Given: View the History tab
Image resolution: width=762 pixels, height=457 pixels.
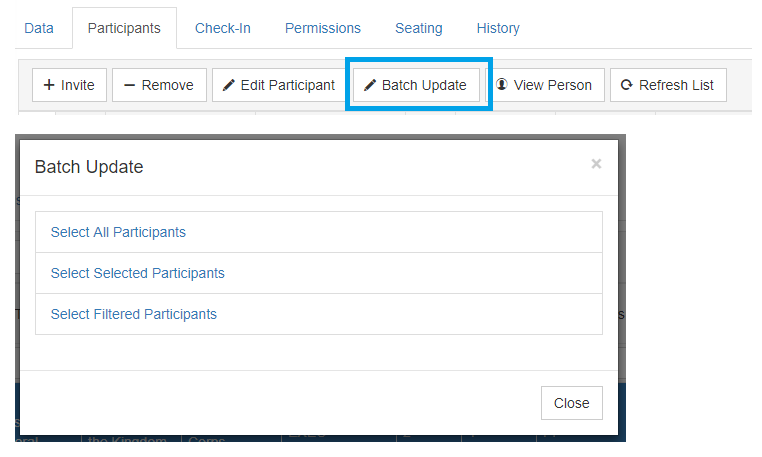Looking at the screenshot, I should tap(498, 28).
